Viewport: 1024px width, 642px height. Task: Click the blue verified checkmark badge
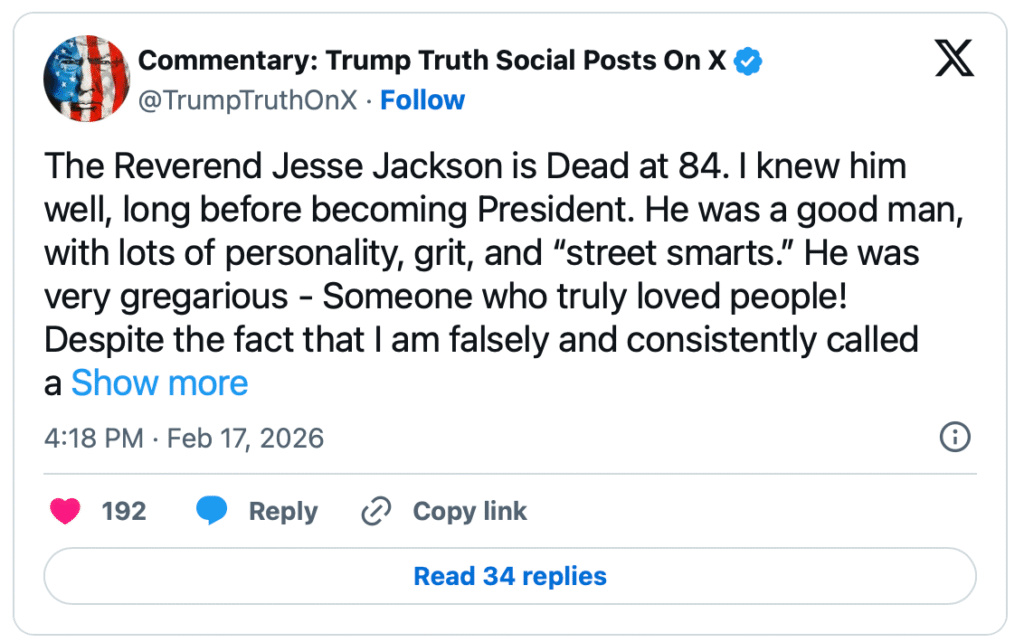pos(748,62)
